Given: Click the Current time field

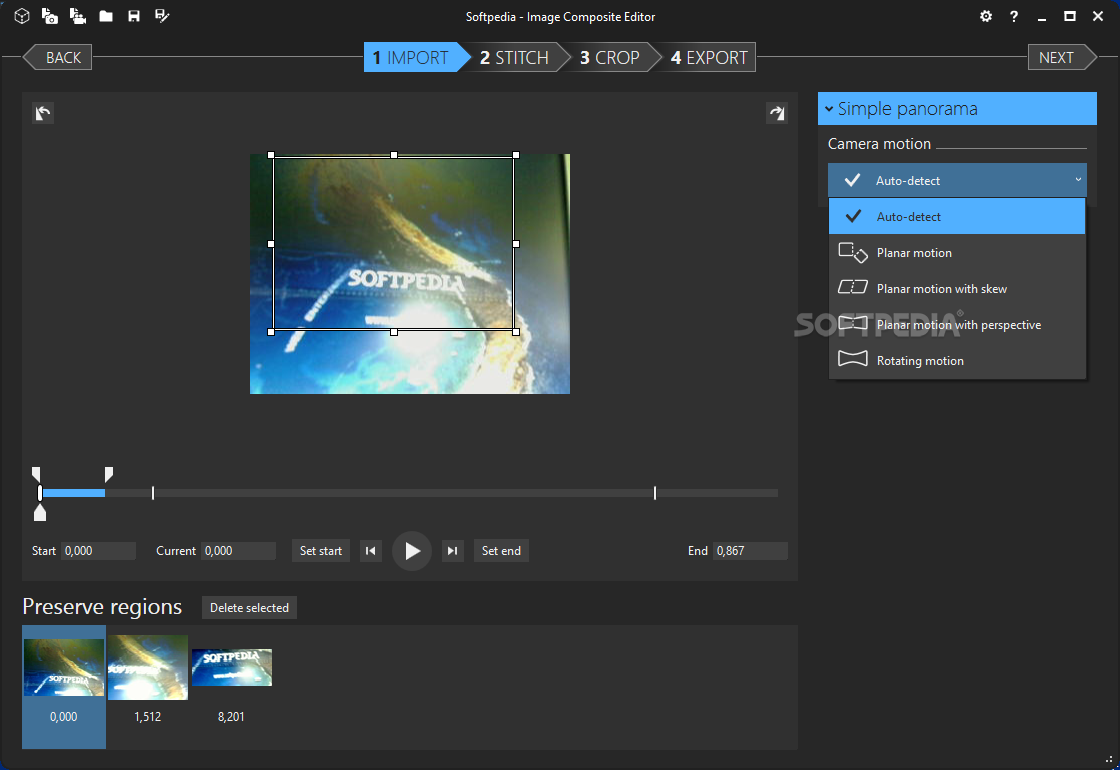Looking at the screenshot, I should point(238,551).
